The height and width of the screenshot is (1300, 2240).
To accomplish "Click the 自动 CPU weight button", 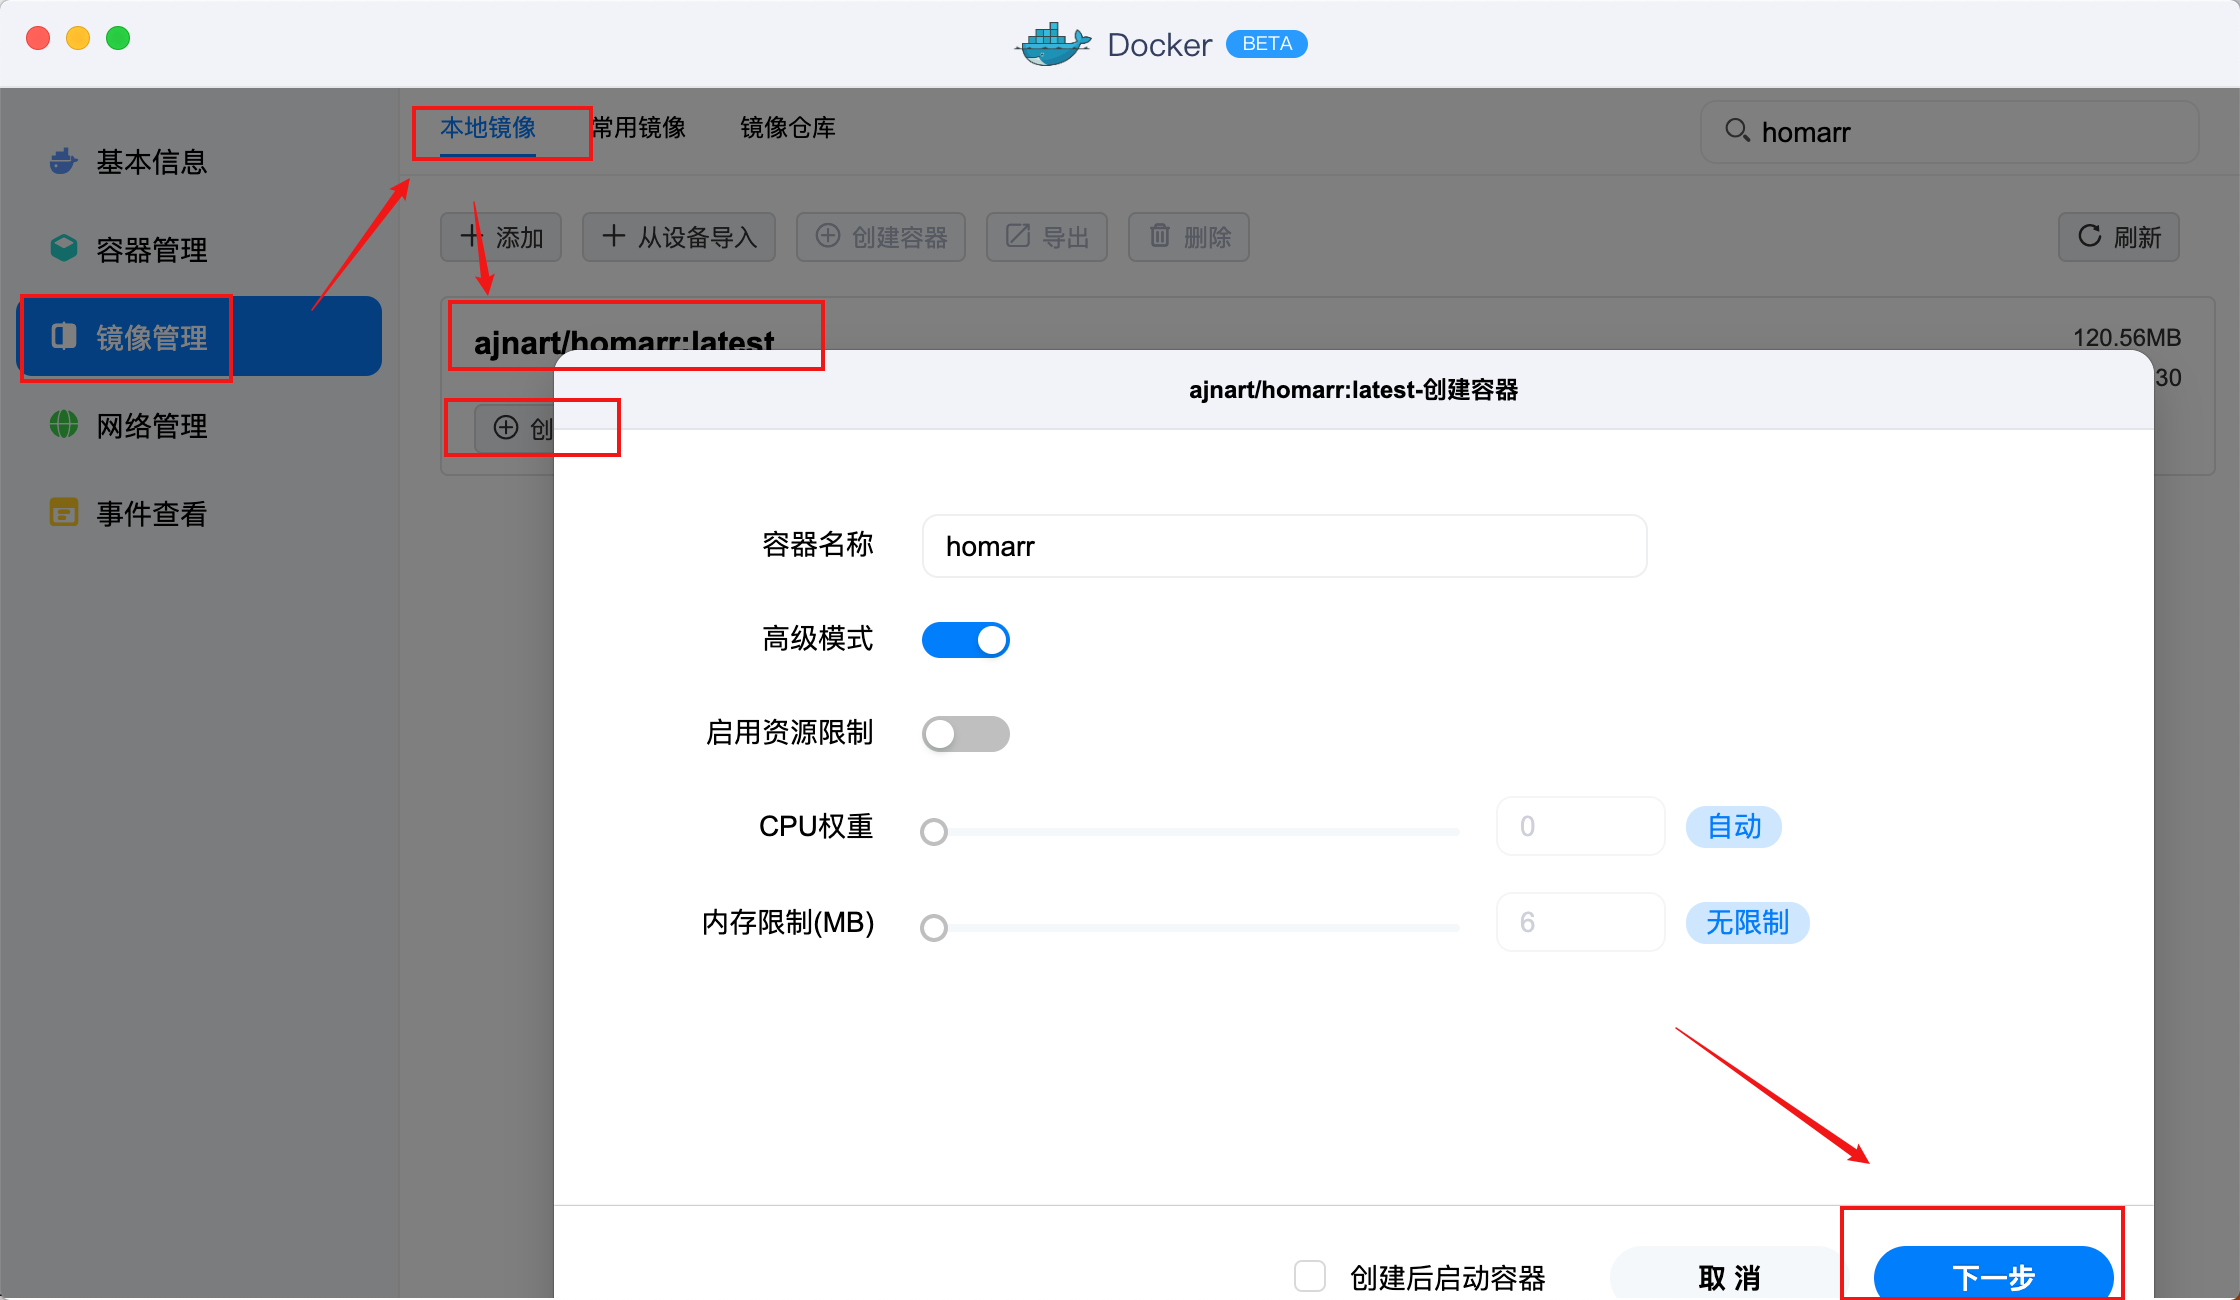I will click(x=1733, y=827).
